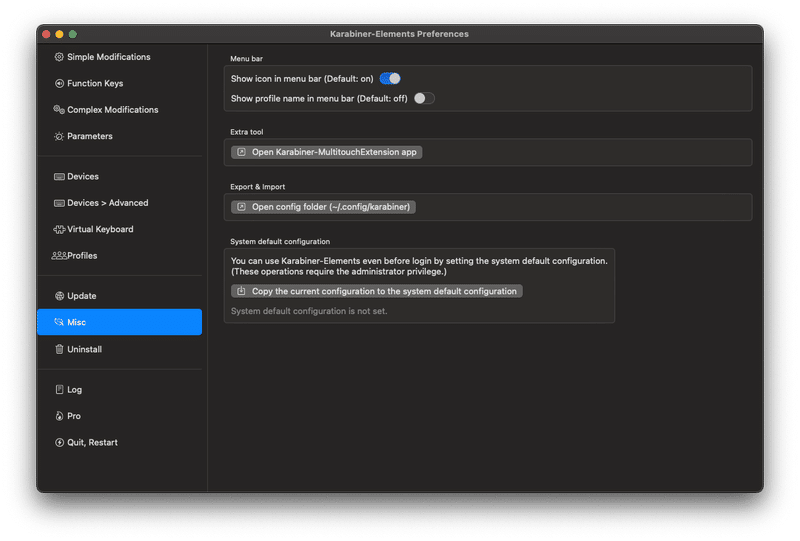
Task: Click the Uninstall trash icon
Action: pos(59,349)
